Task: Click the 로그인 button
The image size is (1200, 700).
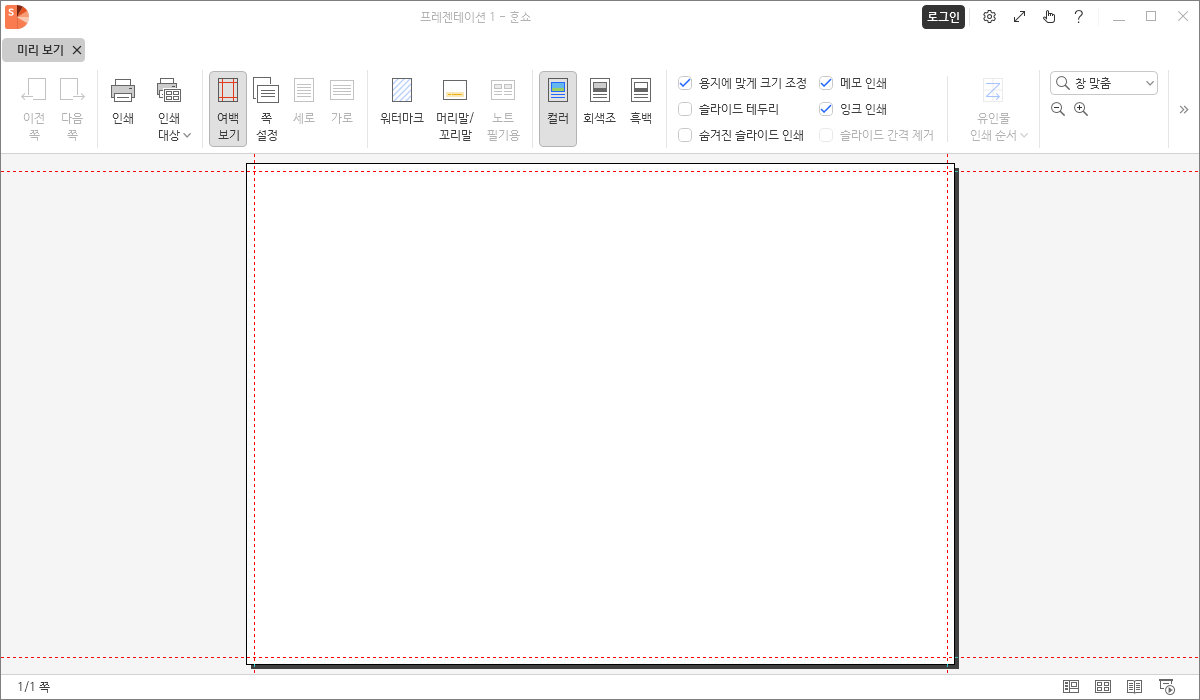Action: click(x=943, y=16)
